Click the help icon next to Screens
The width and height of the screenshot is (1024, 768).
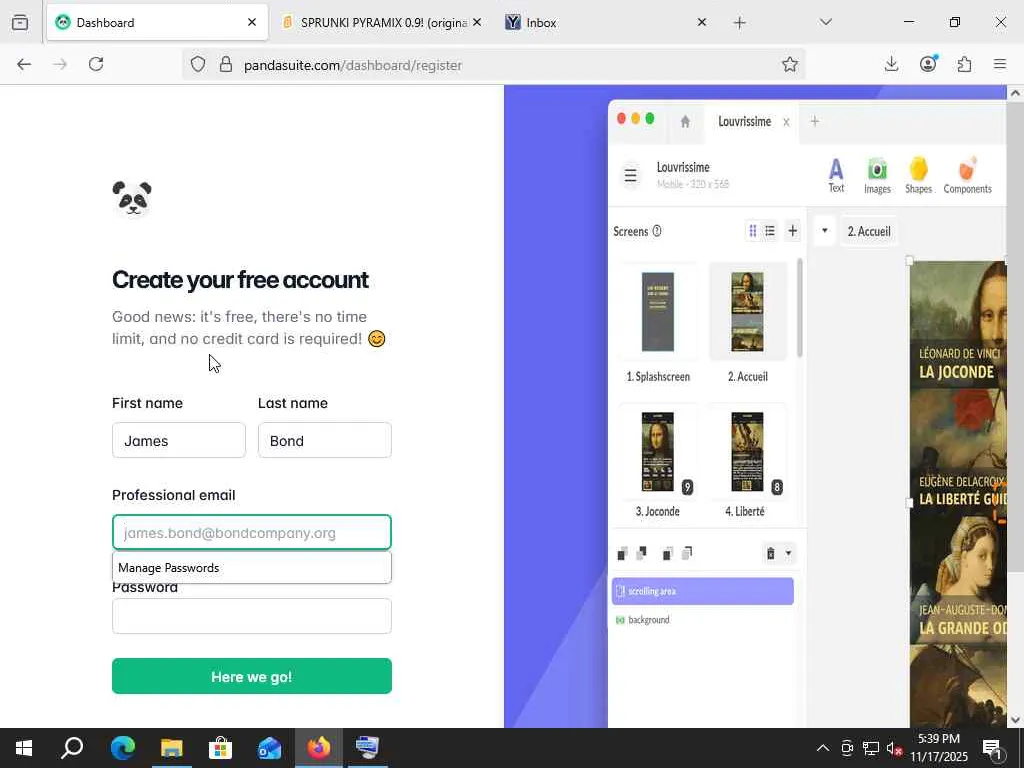[x=657, y=231]
